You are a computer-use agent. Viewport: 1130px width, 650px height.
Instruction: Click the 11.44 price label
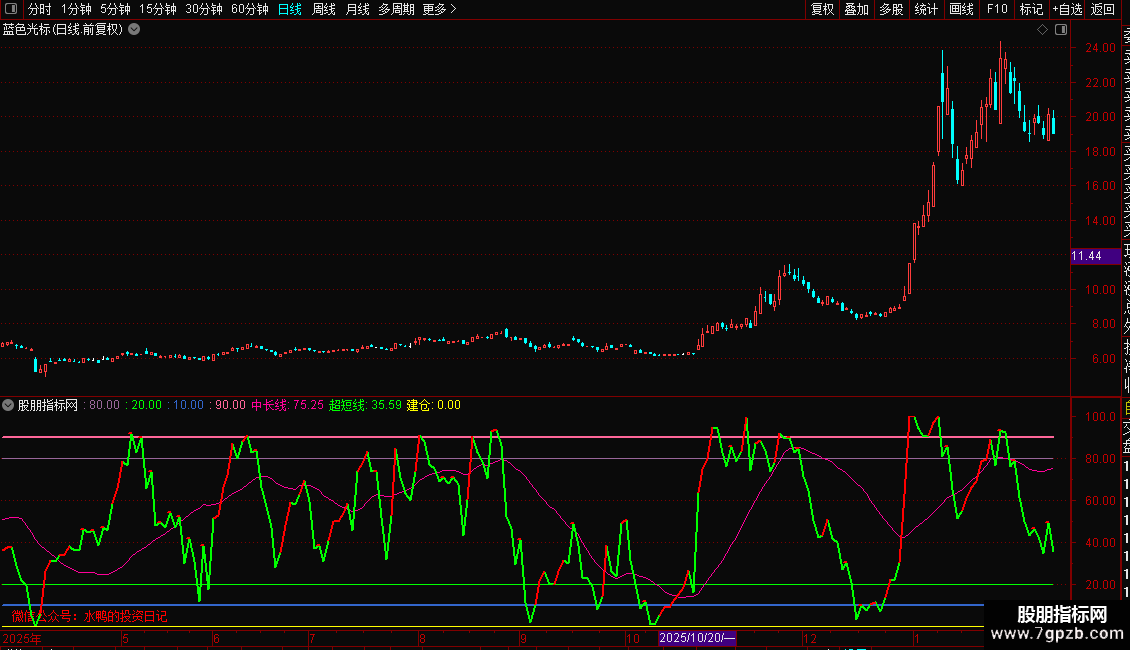[x=1086, y=256]
